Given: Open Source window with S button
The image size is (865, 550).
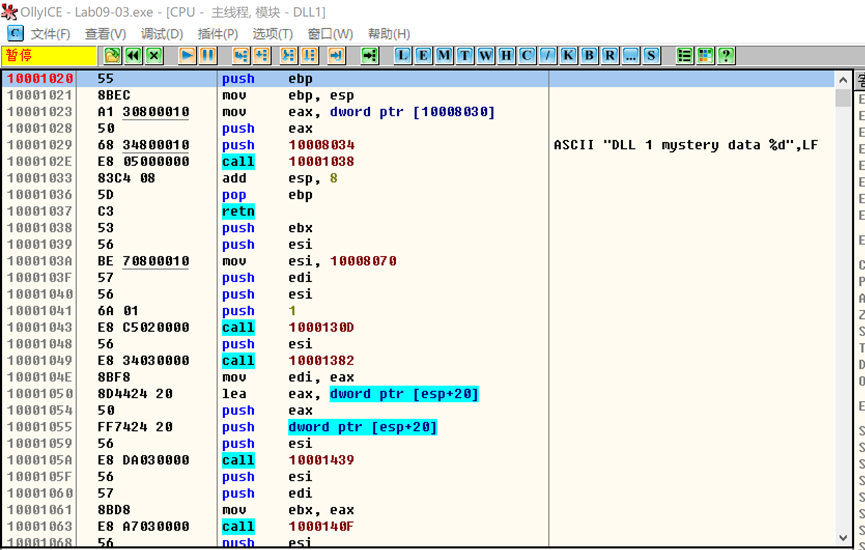Looking at the screenshot, I should [651, 55].
